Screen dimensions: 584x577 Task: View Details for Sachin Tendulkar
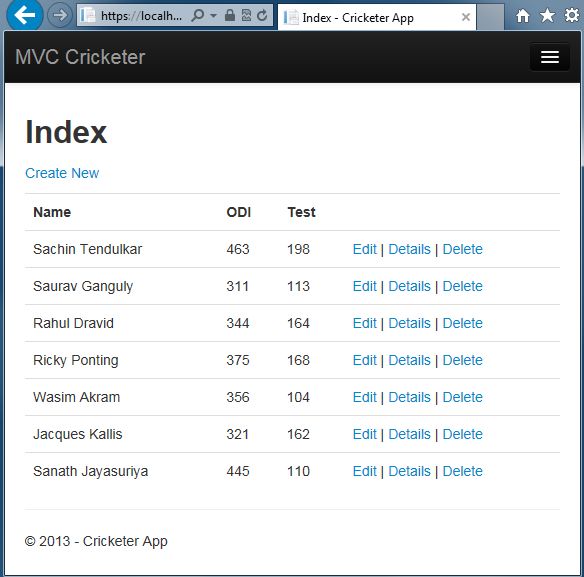click(x=409, y=249)
